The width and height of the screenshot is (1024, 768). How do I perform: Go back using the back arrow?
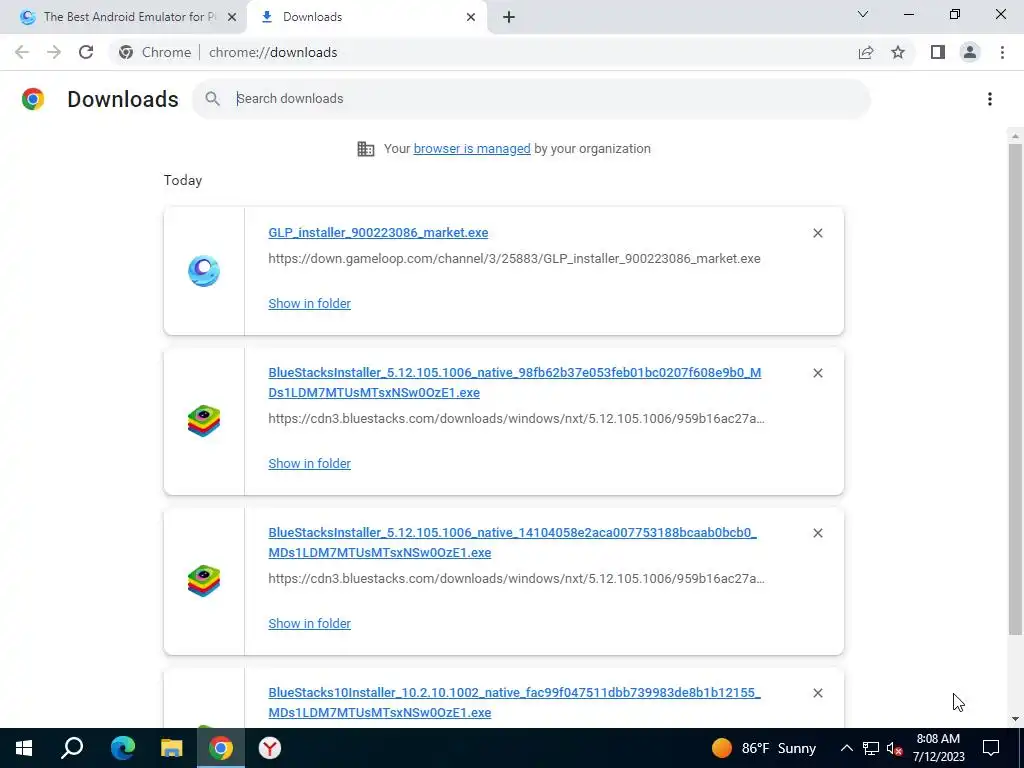coord(22,52)
